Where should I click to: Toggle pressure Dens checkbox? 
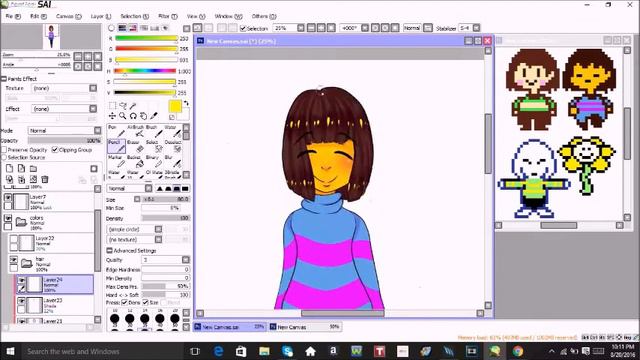click(x=124, y=302)
